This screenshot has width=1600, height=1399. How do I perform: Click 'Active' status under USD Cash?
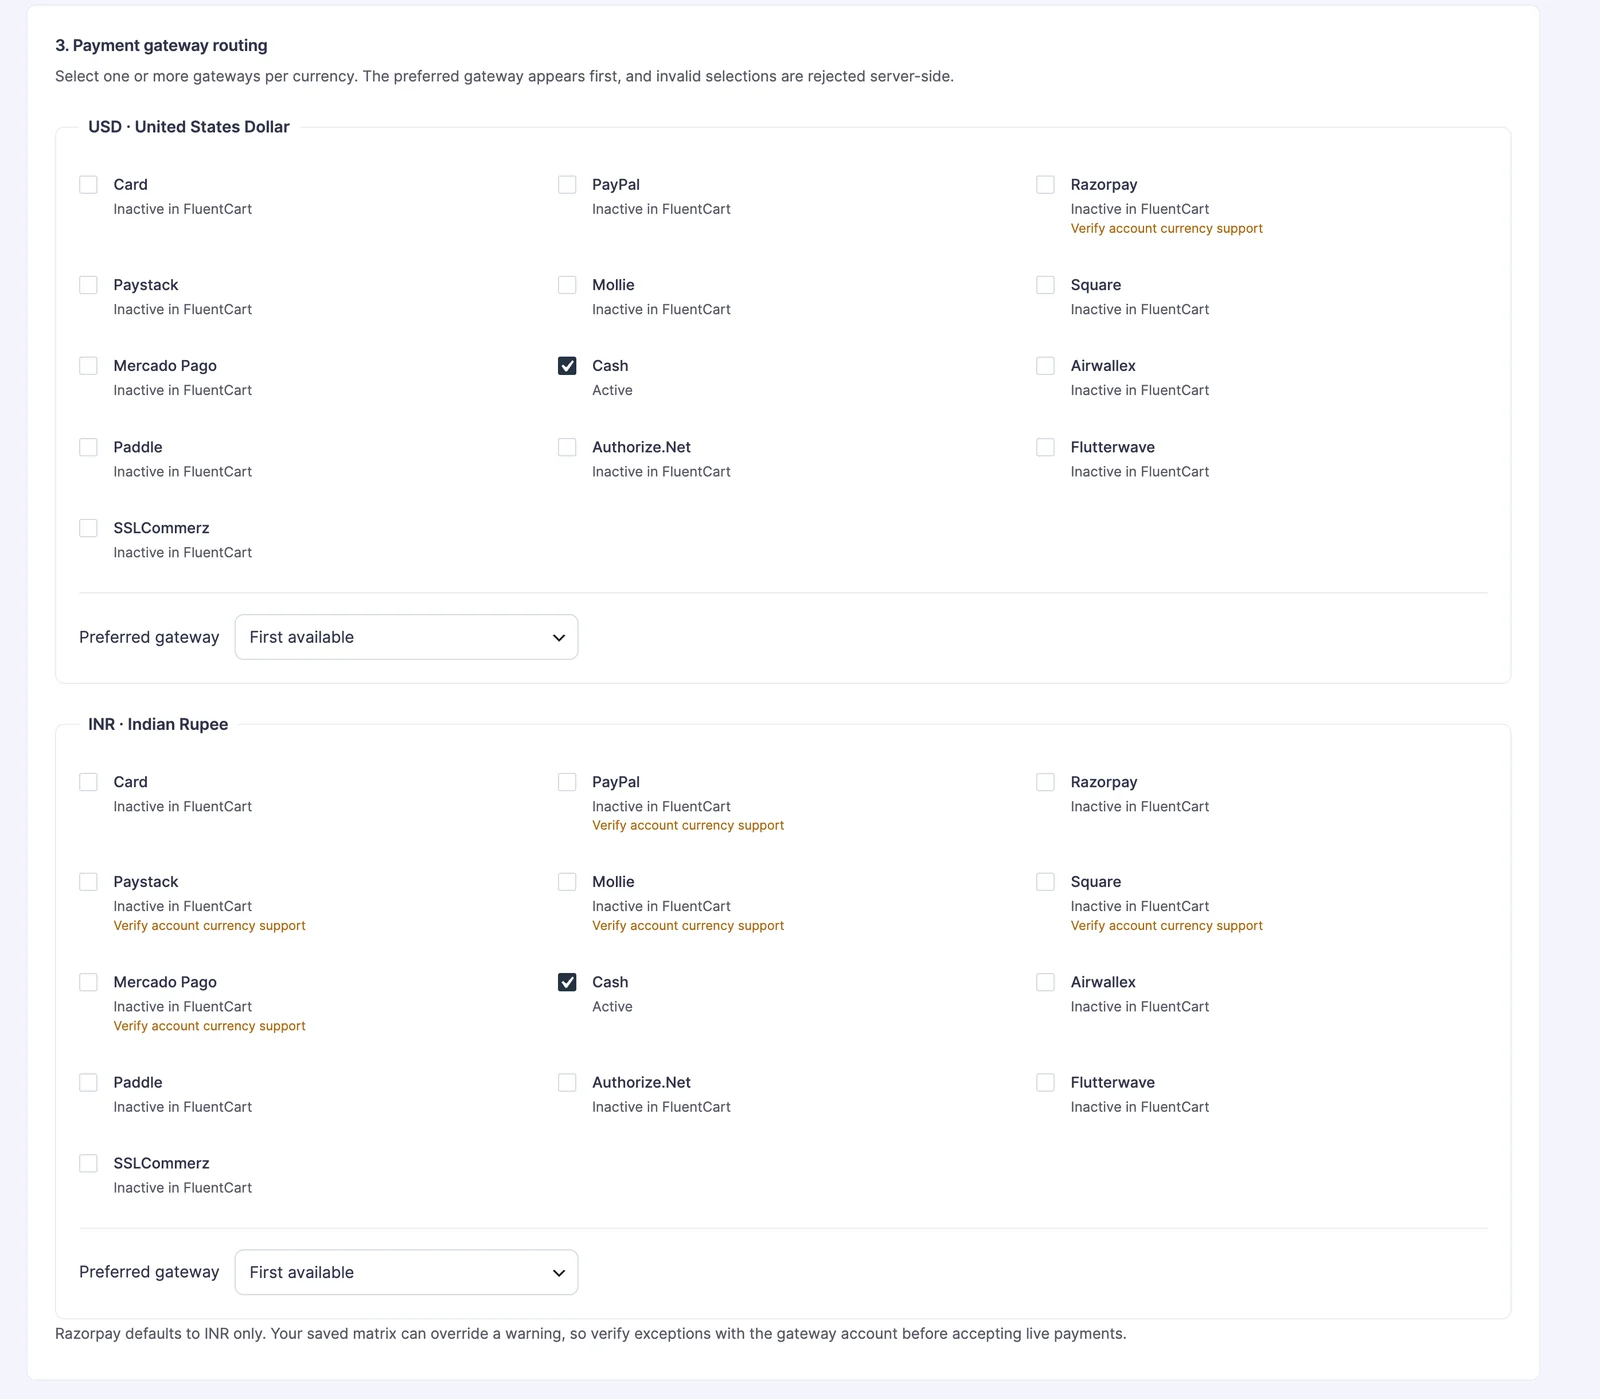[612, 391]
